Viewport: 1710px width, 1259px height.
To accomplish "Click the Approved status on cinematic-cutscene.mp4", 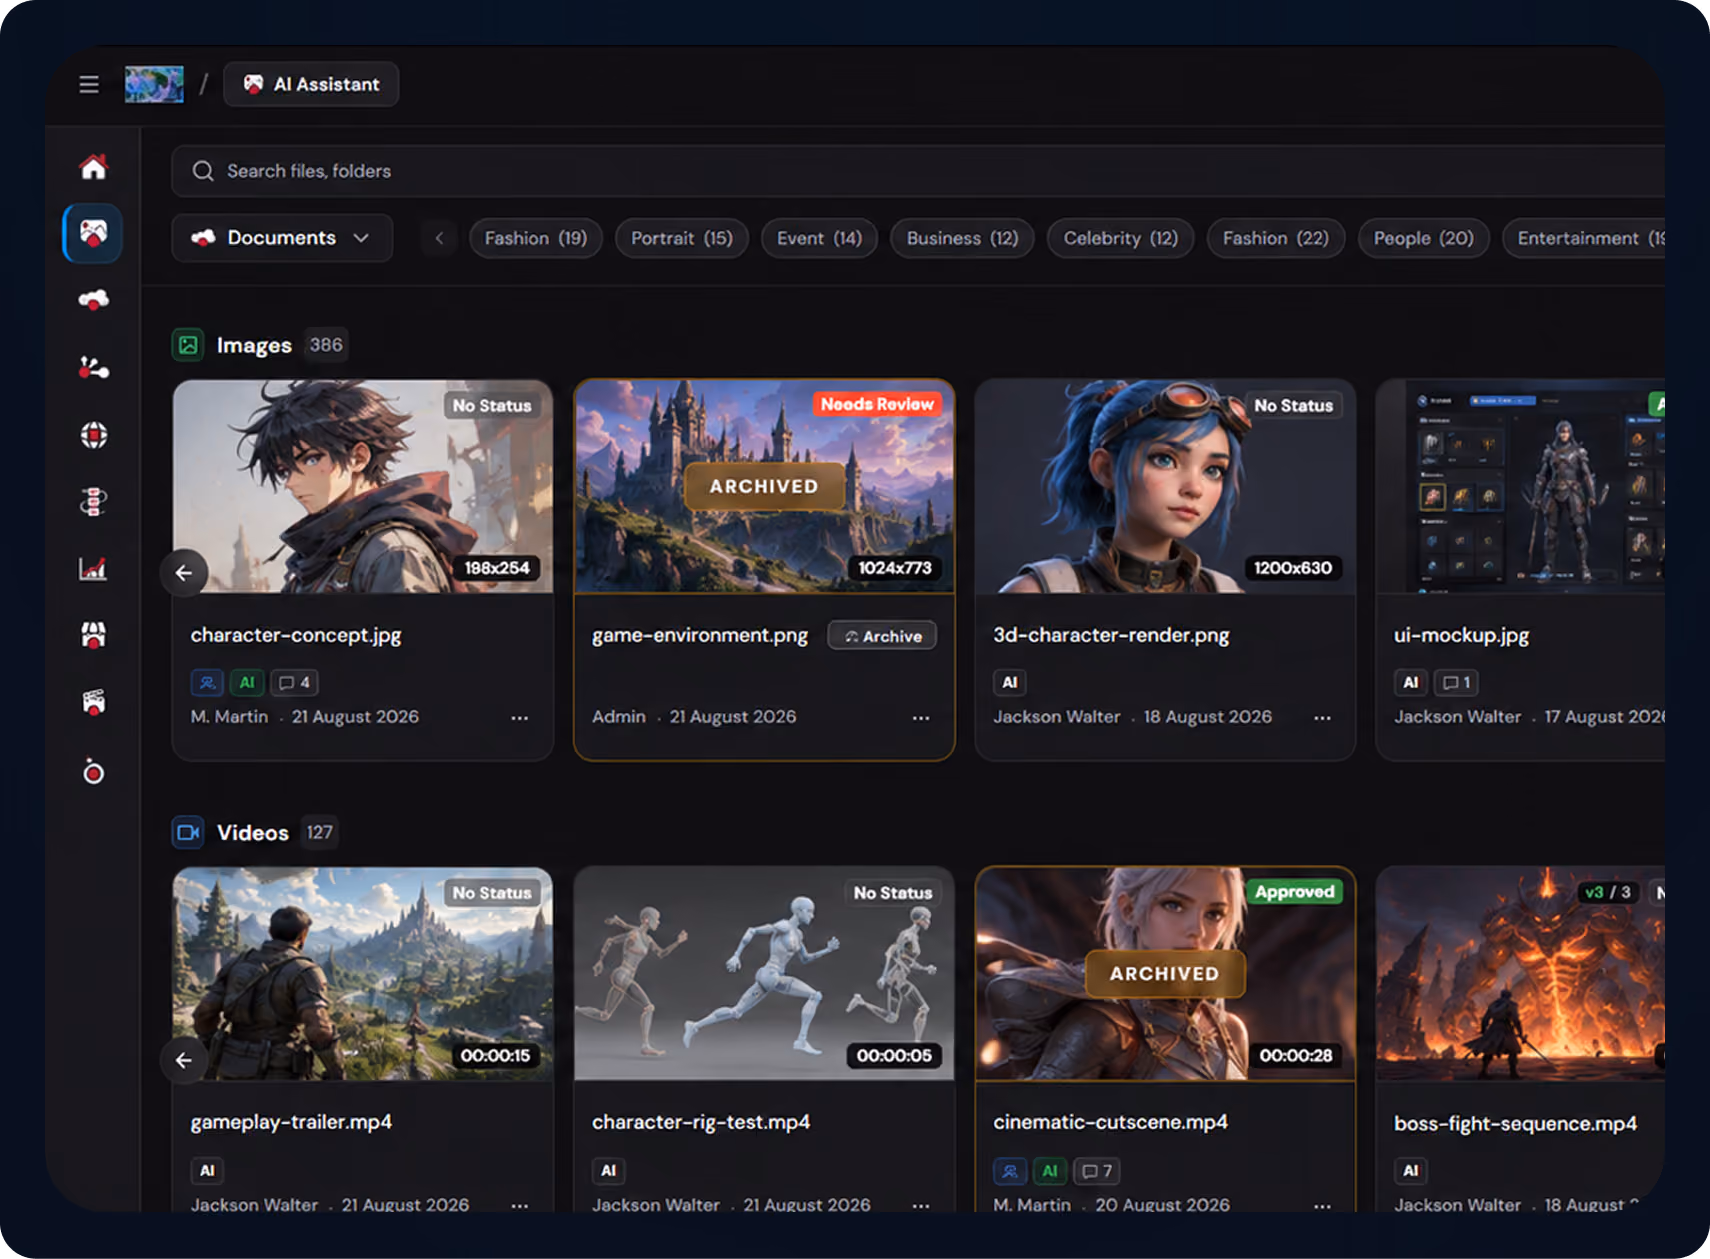I will pyautogui.click(x=1295, y=892).
